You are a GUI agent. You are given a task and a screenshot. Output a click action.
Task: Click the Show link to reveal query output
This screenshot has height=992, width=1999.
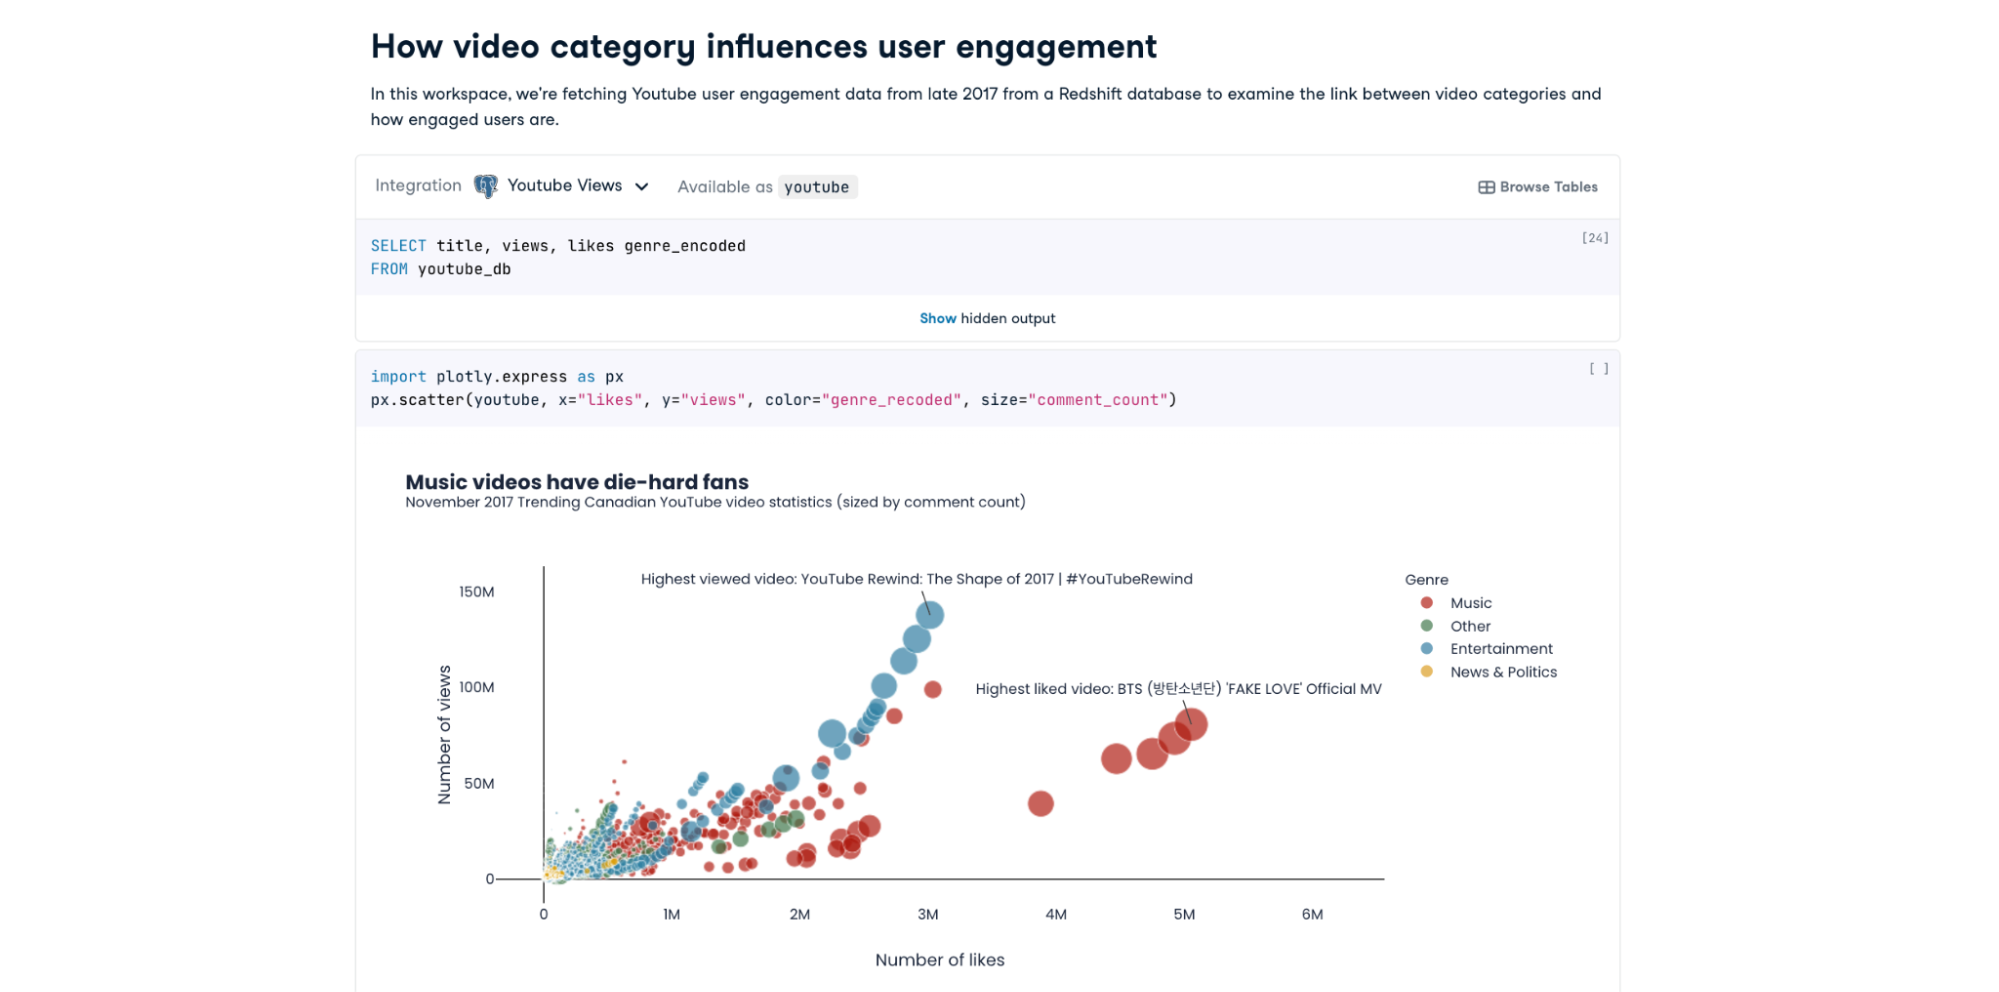[x=938, y=318]
